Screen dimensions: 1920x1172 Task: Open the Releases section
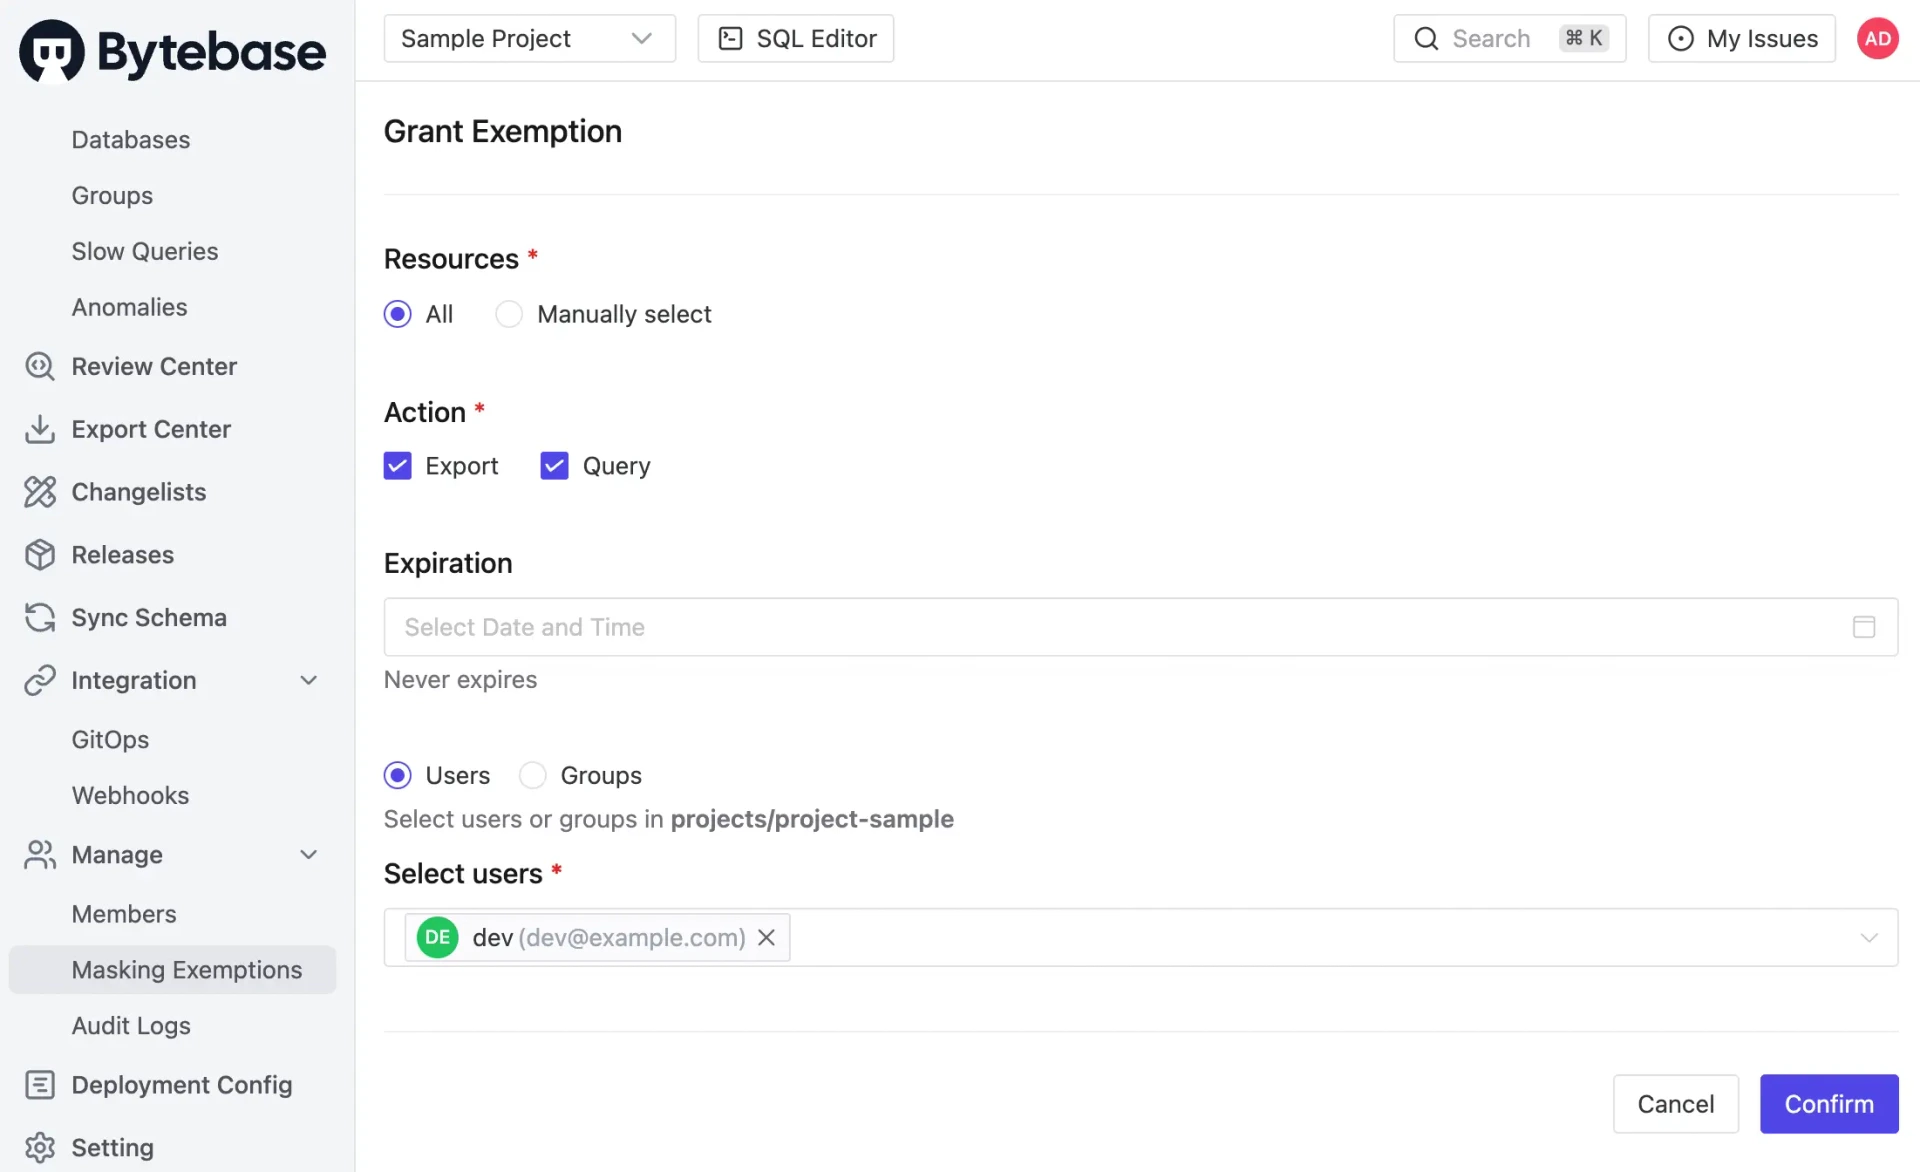[121, 554]
